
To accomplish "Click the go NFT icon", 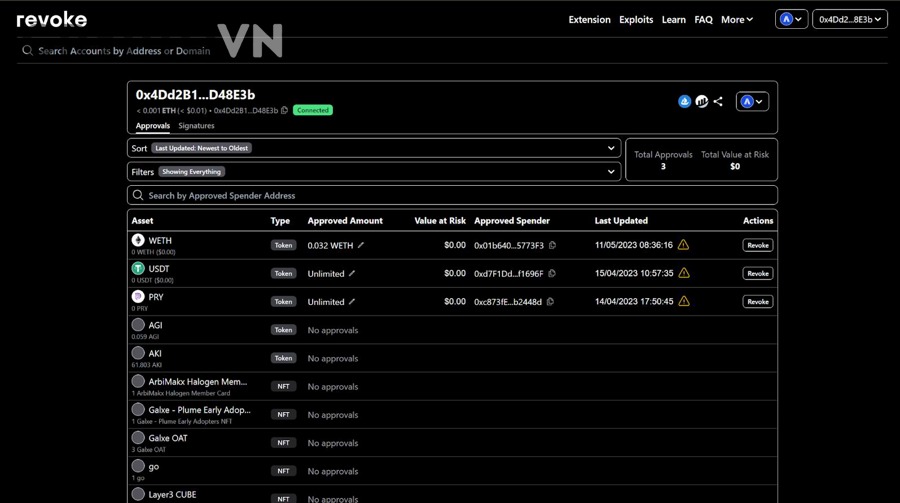I will 138,466.
